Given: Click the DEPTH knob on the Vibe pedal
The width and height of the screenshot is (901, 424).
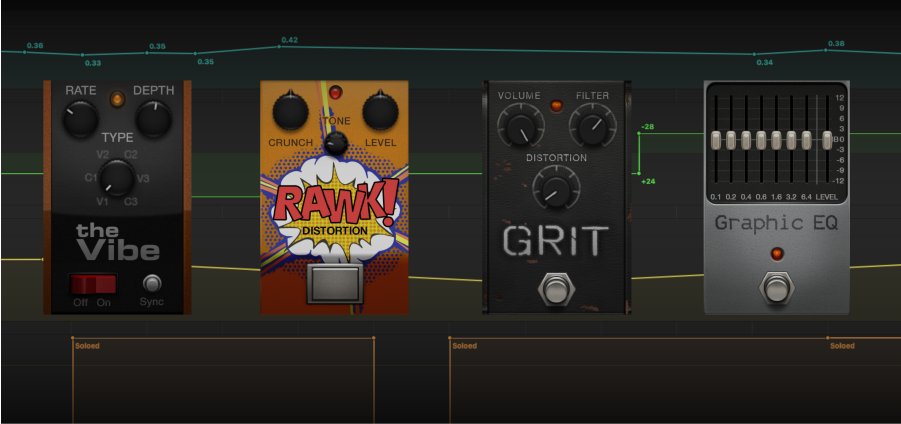Looking at the screenshot, I should coord(153,121).
